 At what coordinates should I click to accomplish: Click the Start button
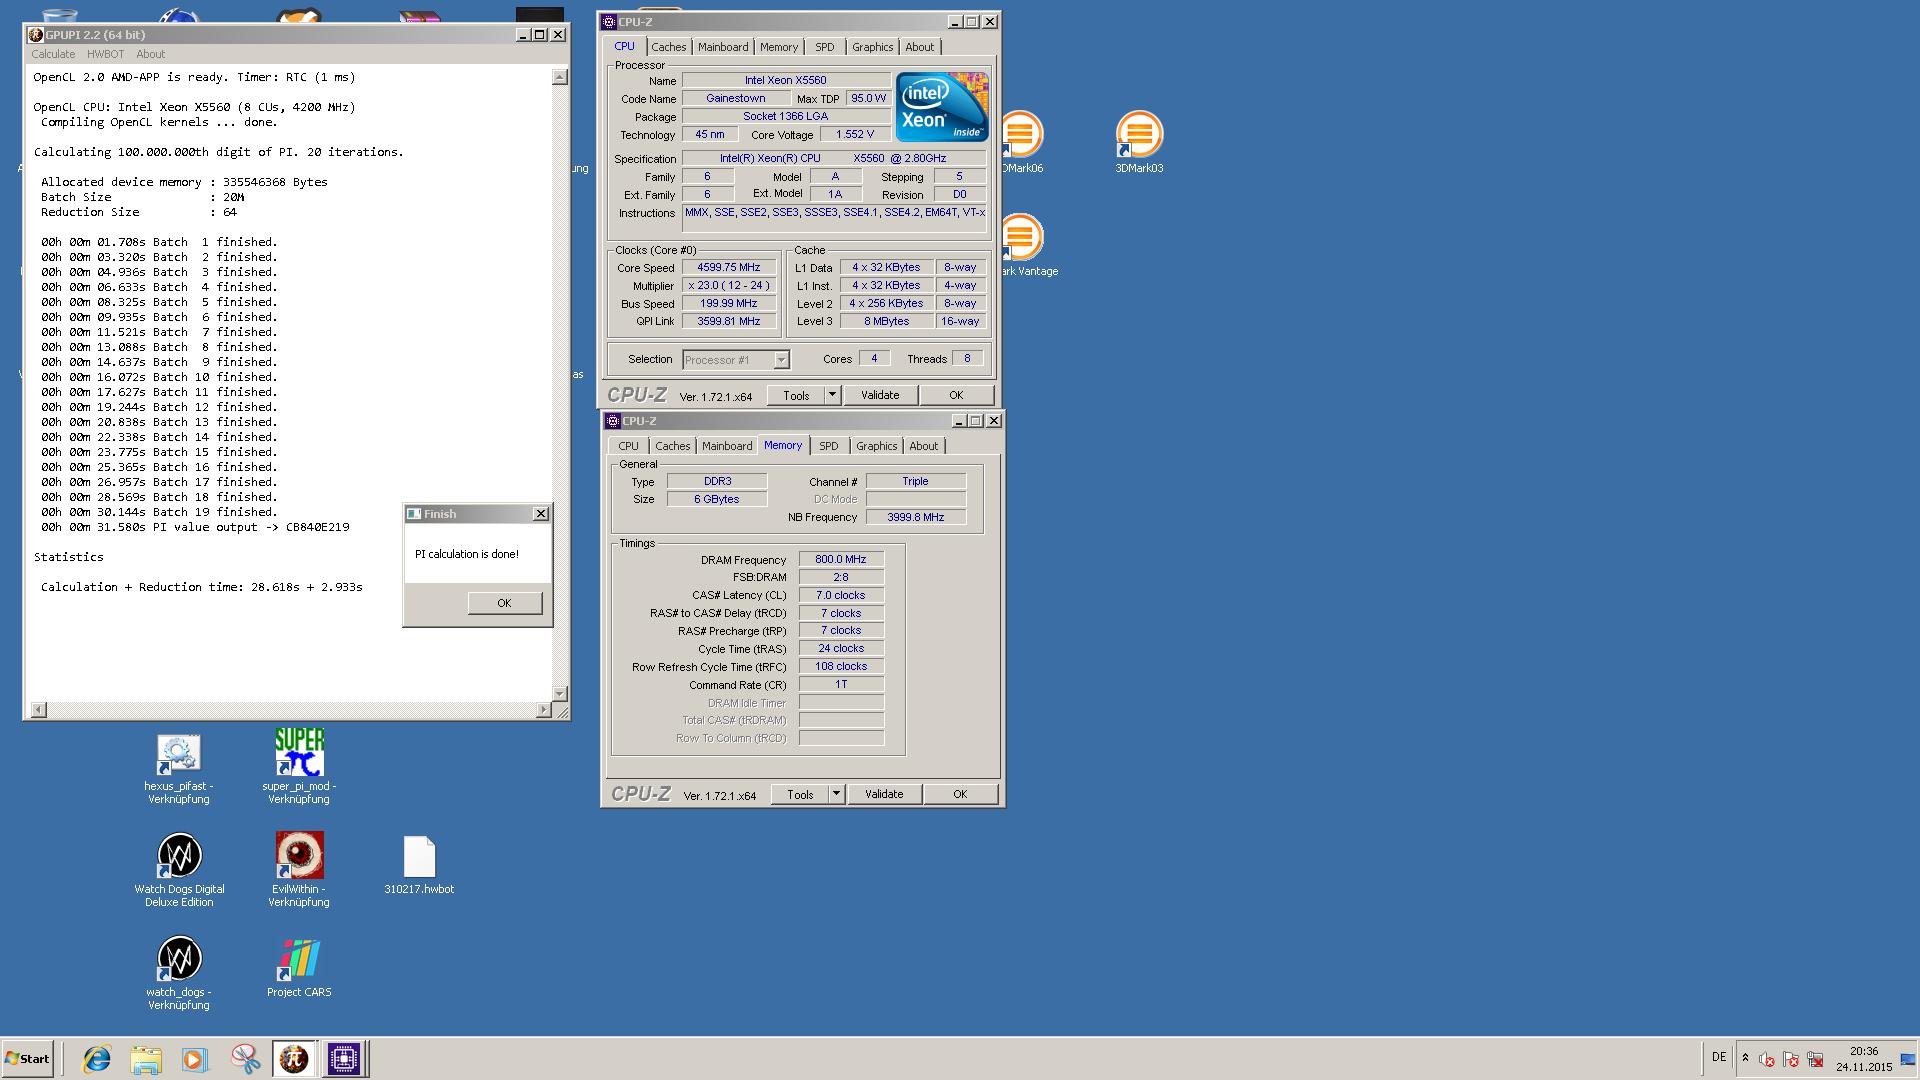pos(27,1059)
